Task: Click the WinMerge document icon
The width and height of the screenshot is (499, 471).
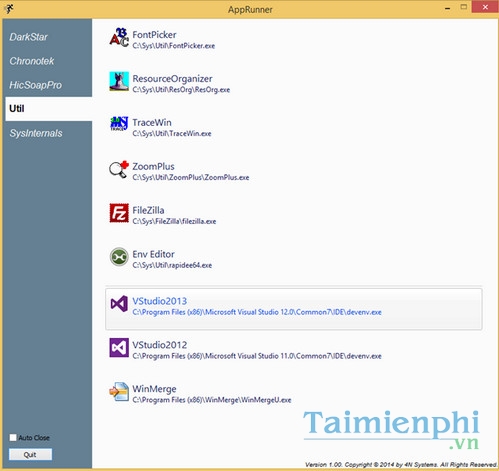Action: (x=119, y=392)
